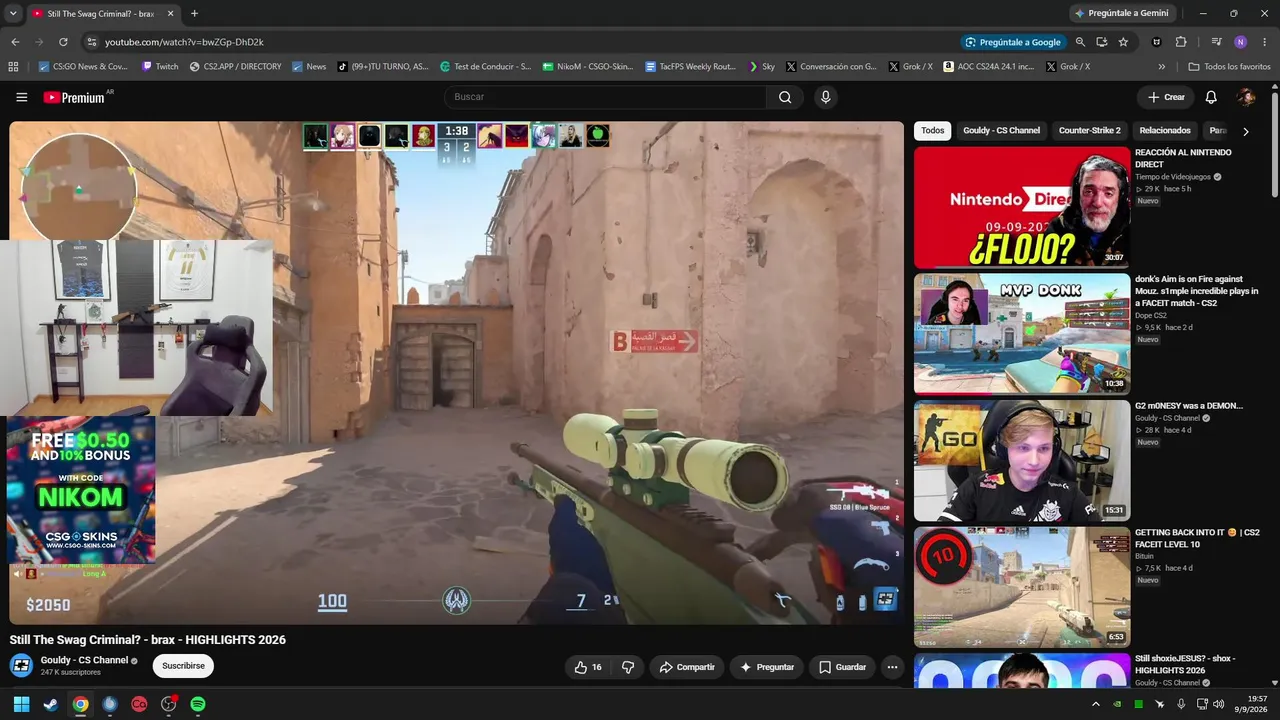This screenshot has width=1280, height=720.
Task: Select the Relacionados chip
Action: tap(1165, 130)
